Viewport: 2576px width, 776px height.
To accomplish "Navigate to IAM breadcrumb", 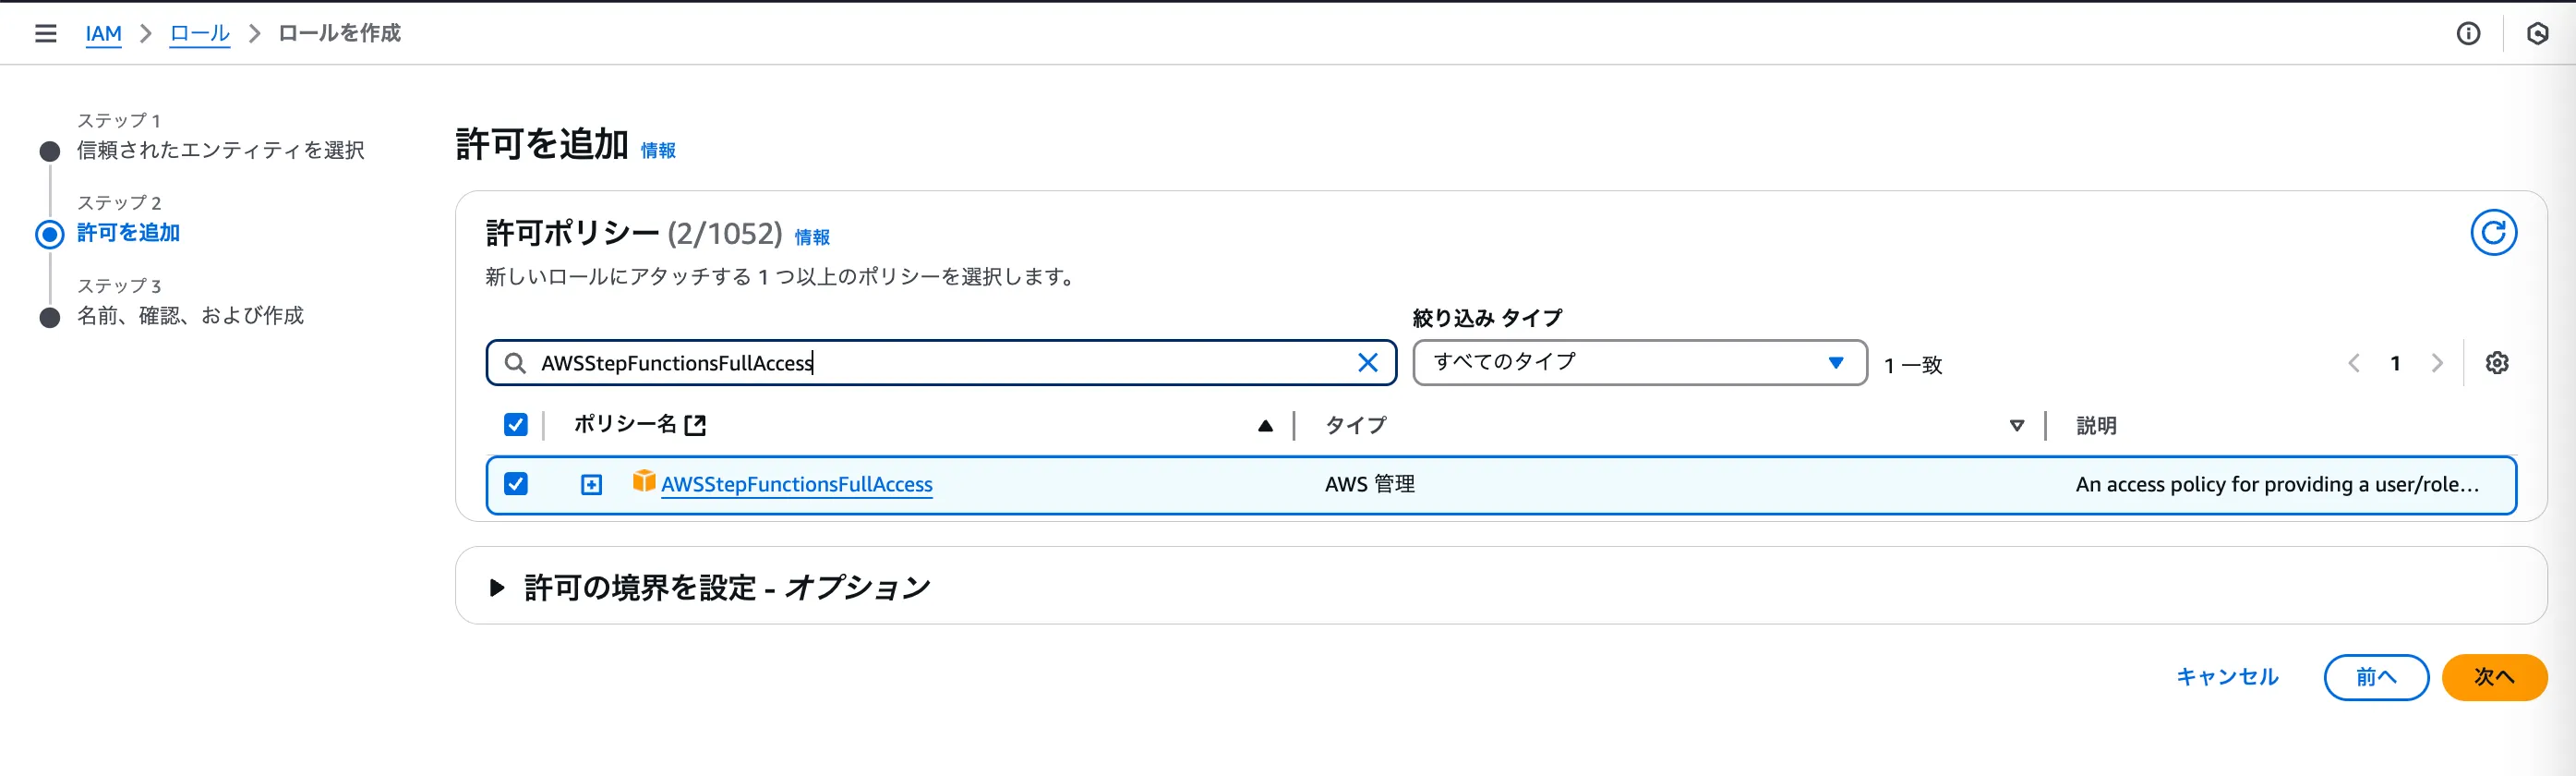I will coord(103,34).
